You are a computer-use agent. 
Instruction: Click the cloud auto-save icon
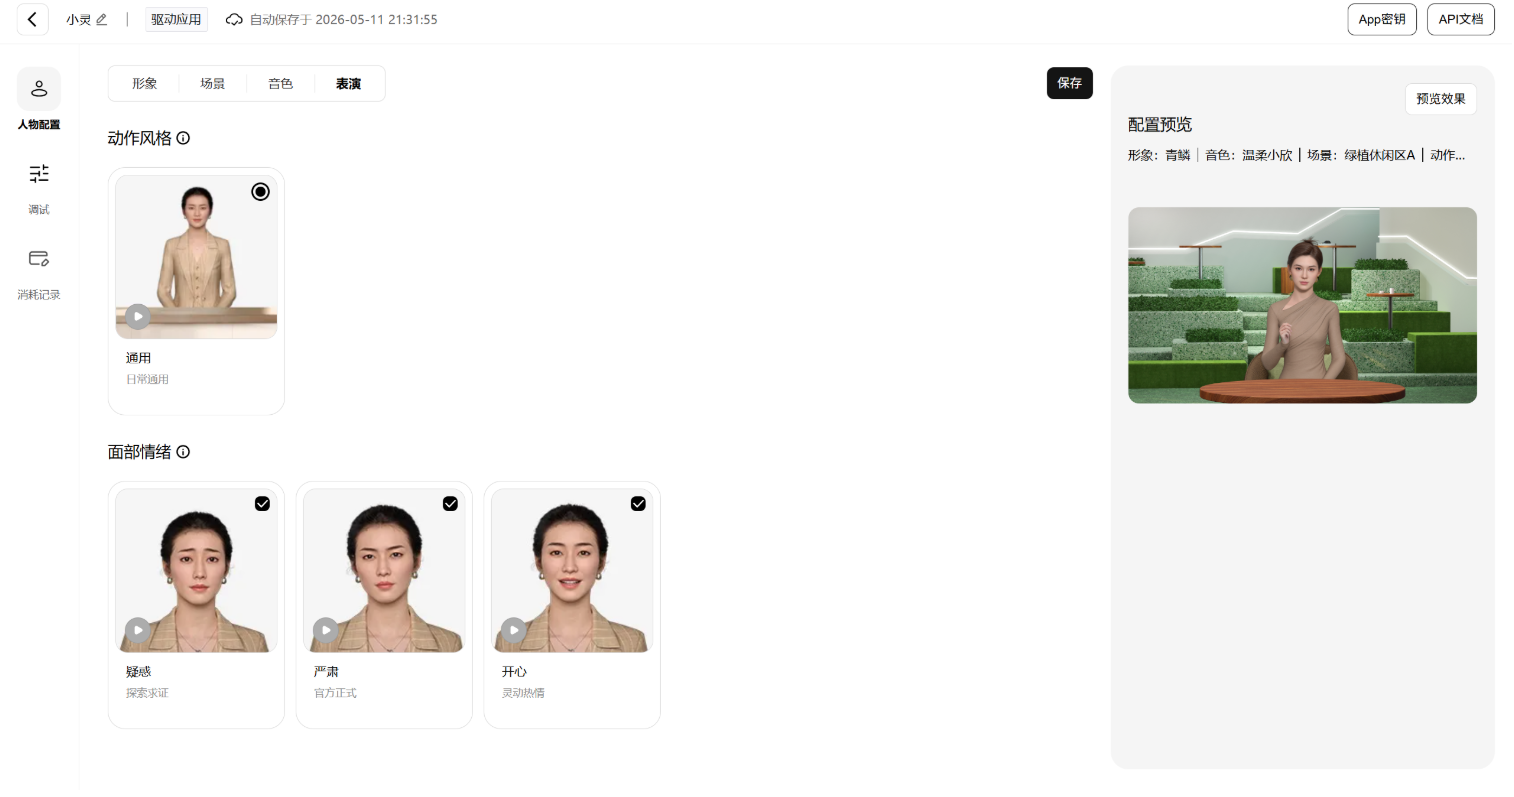(234, 19)
